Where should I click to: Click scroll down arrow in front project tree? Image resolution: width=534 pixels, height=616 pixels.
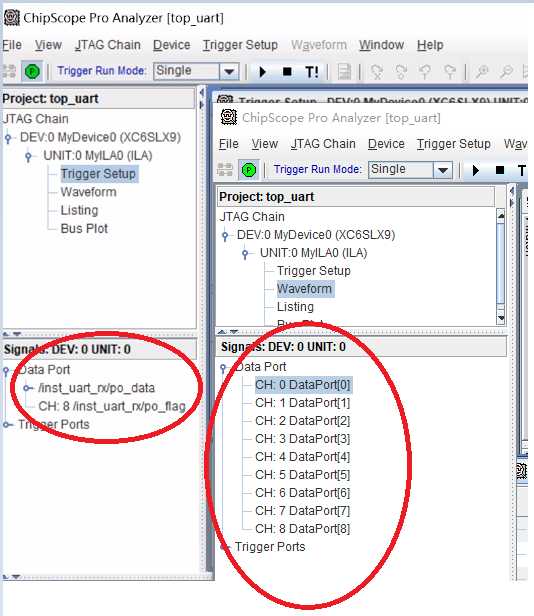501,318
